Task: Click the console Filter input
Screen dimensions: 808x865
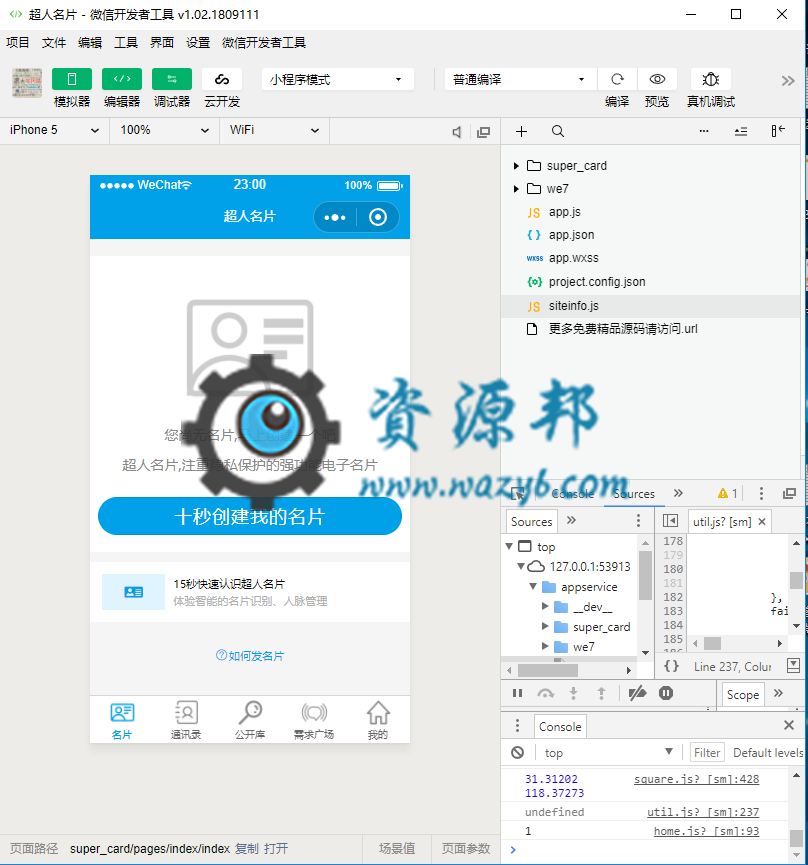Action: (x=707, y=752)
